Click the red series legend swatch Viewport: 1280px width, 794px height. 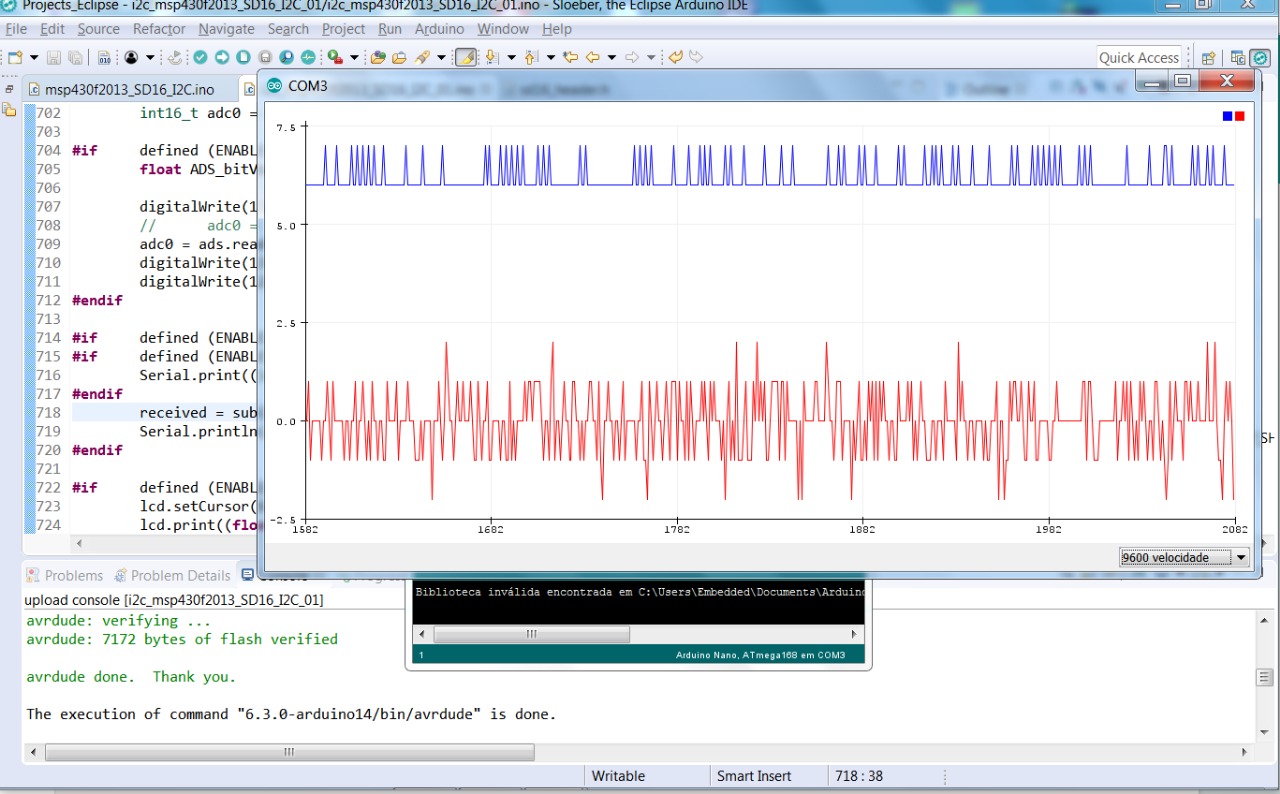1240,116
